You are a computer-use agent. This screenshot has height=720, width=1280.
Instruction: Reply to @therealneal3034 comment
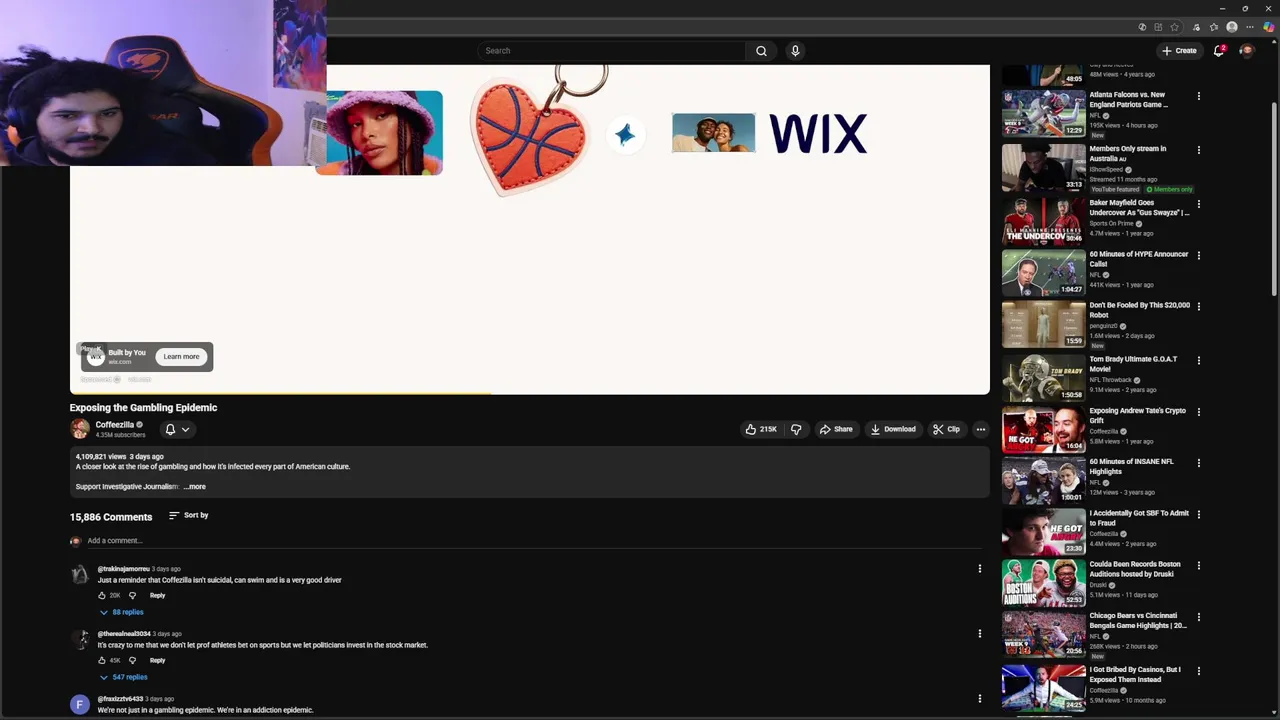click(x=157, y=660)
